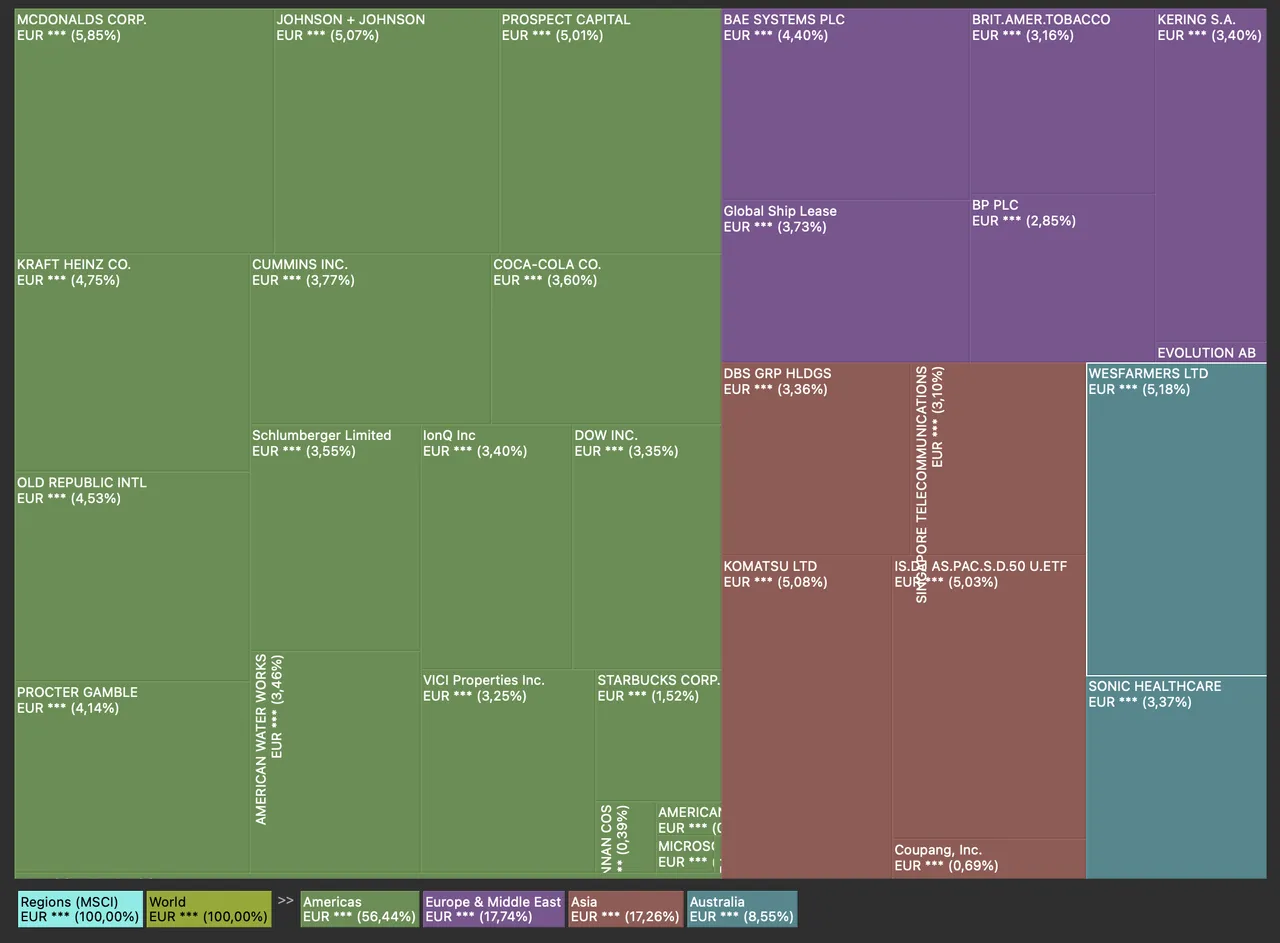1280x943 pixels.
Task: Select the World legend entry
Action: 209,909
